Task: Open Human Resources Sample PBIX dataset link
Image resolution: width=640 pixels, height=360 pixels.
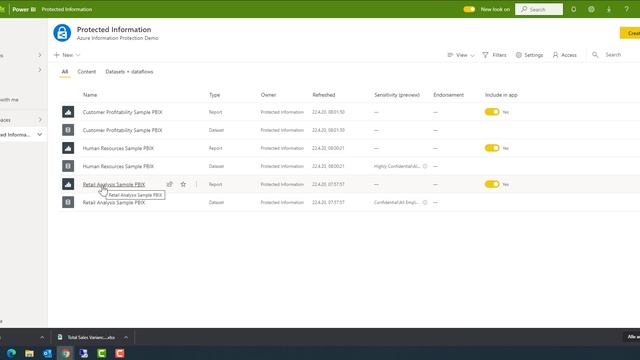Action: coord(118,166)
